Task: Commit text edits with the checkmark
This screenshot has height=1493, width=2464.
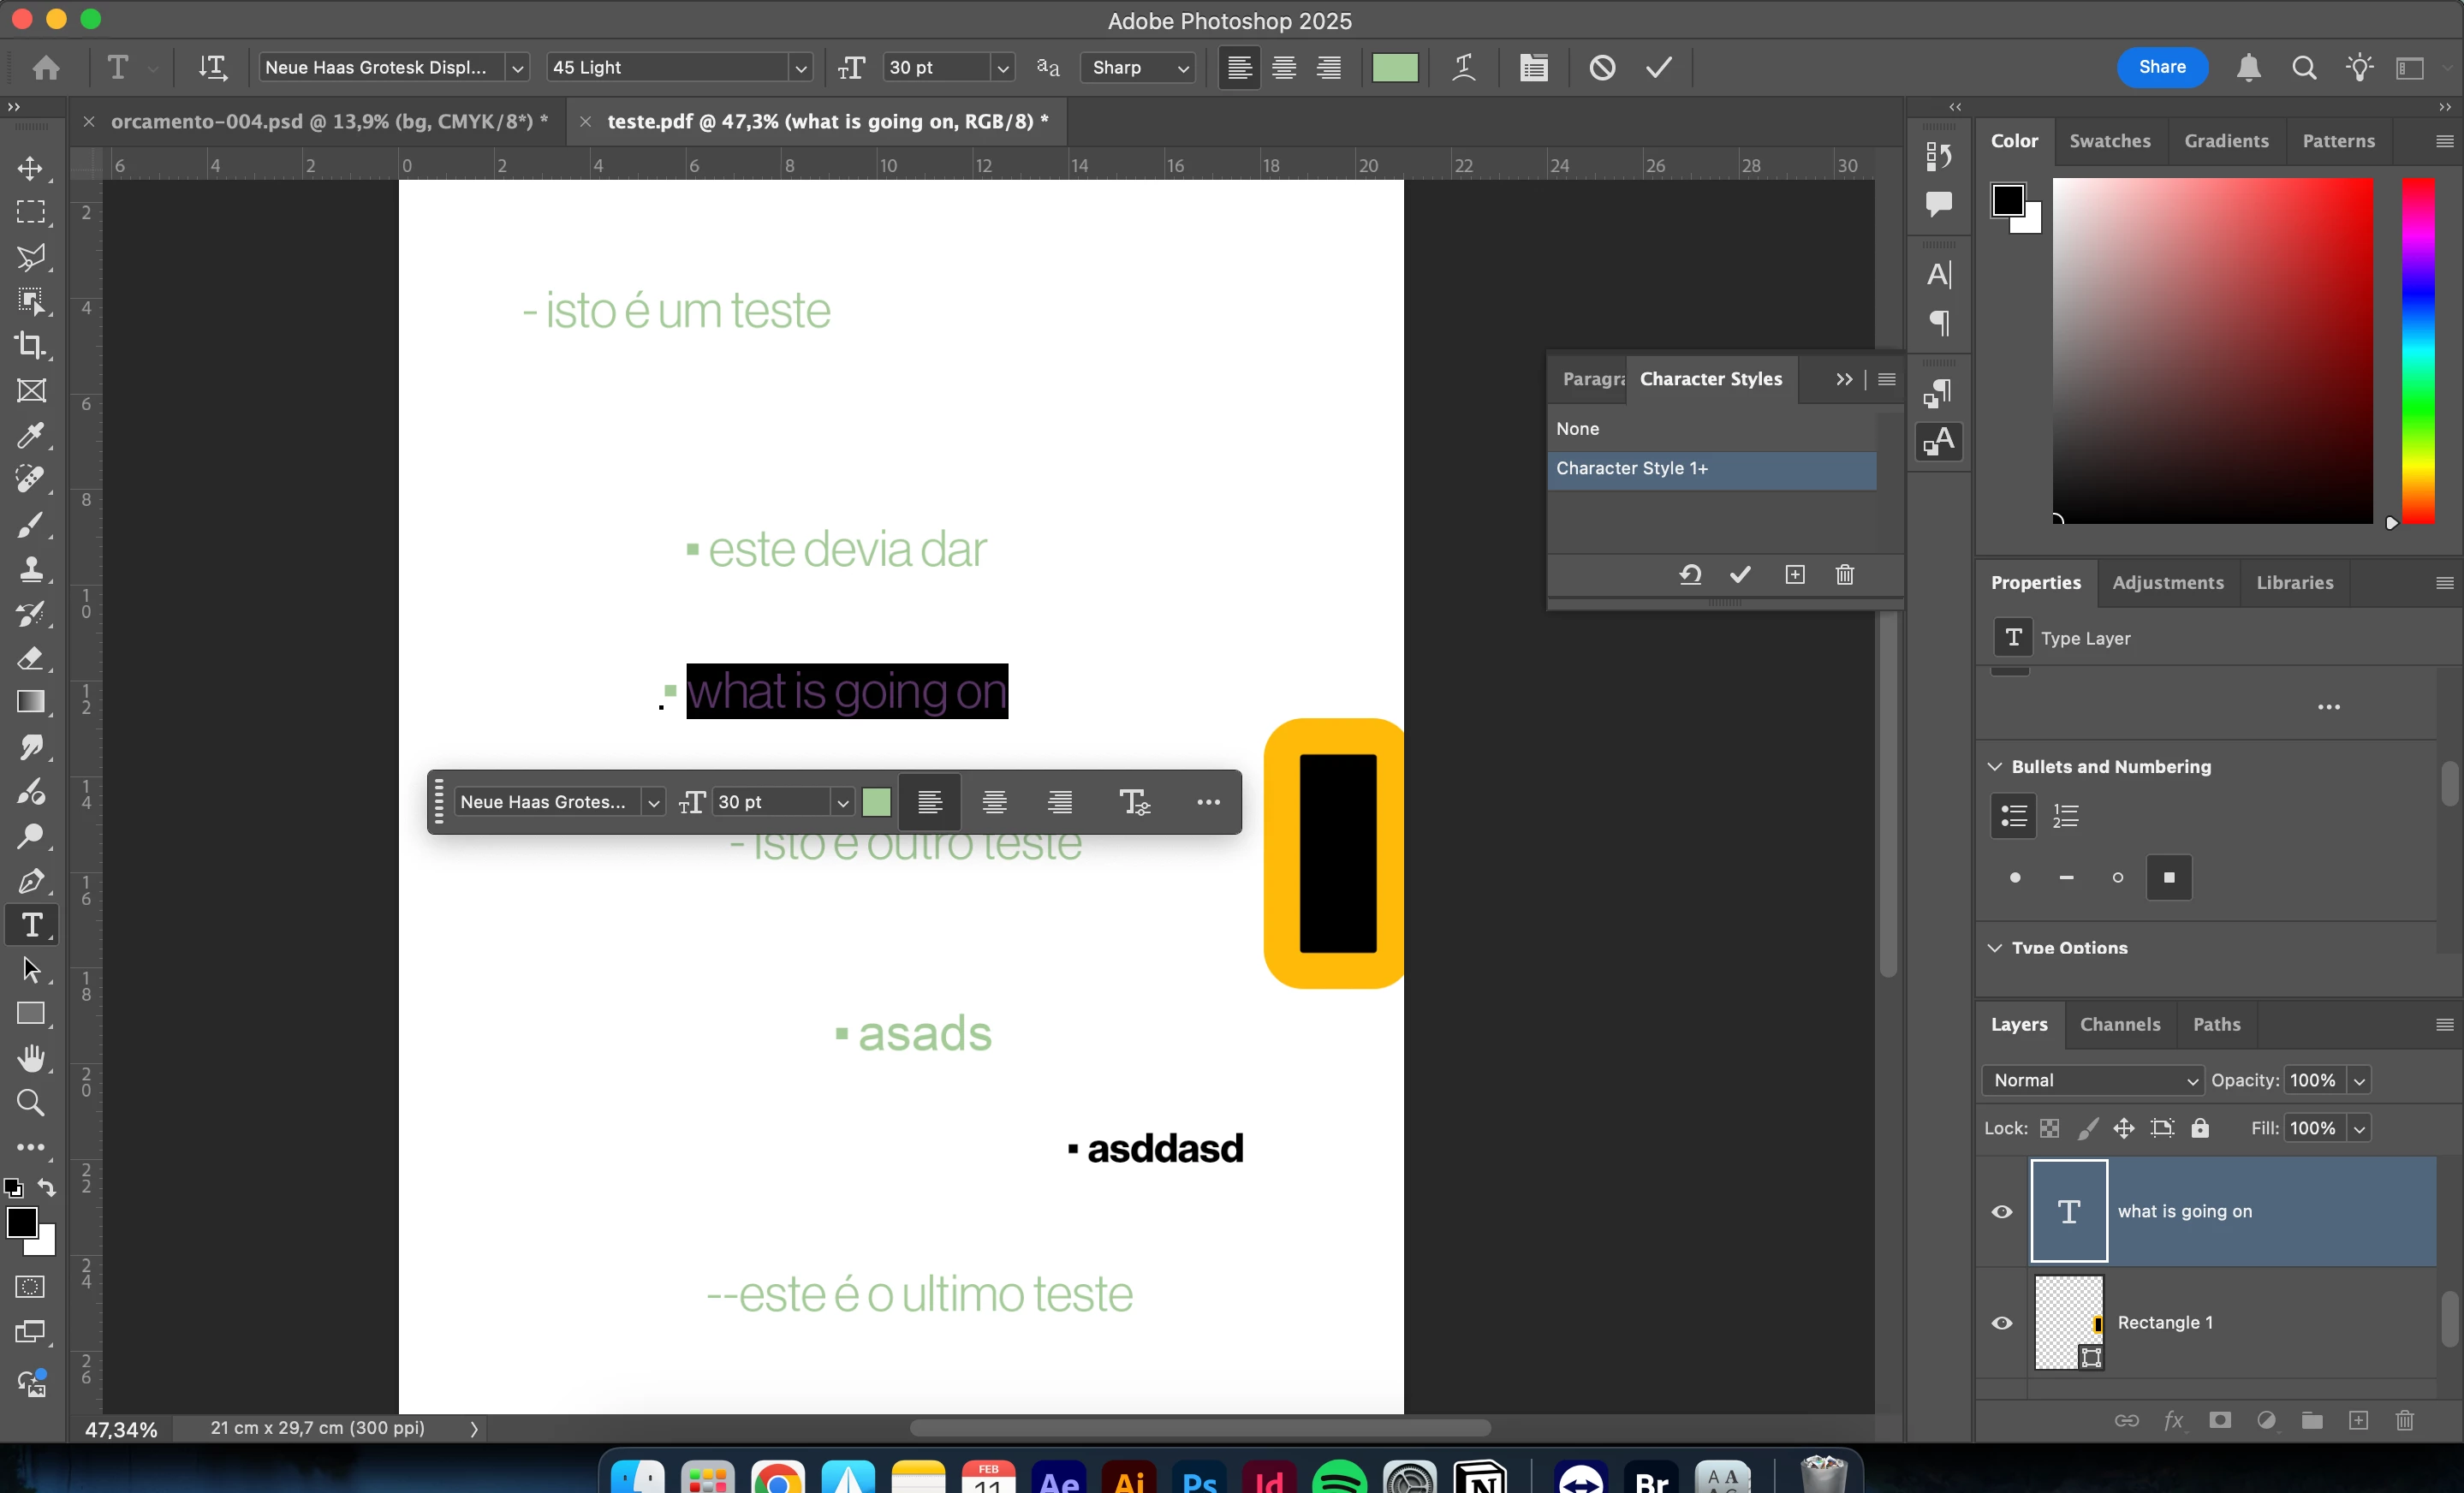Action: tap(1659, 68)
